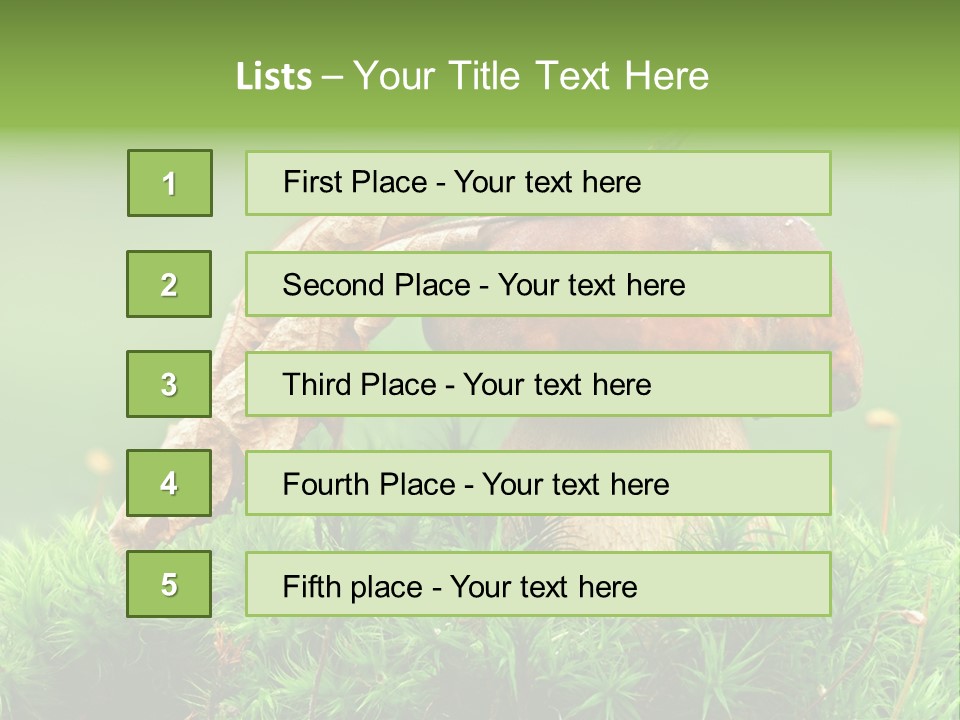Click the words 'Your text here' in First Place
Viewport: 960px width, 720px height.
click(547, 182)
